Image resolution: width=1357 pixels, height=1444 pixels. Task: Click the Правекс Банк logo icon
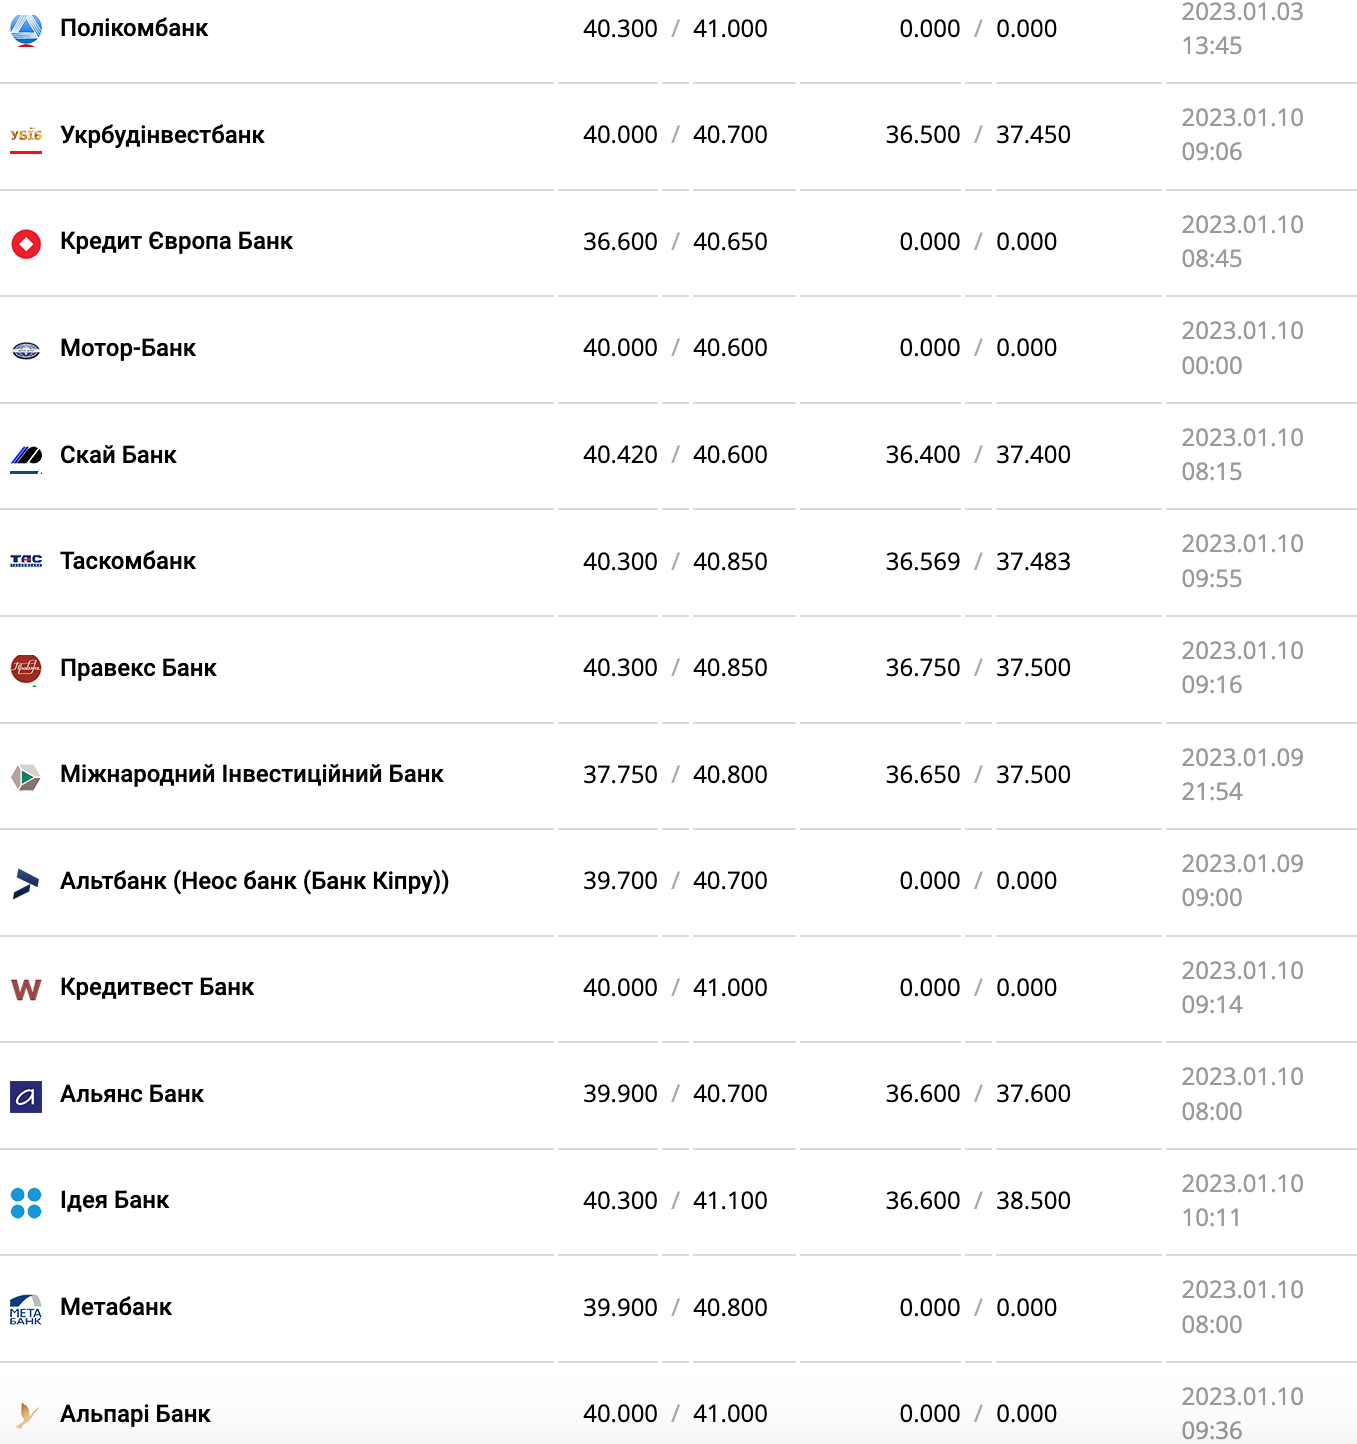point(26,669)
